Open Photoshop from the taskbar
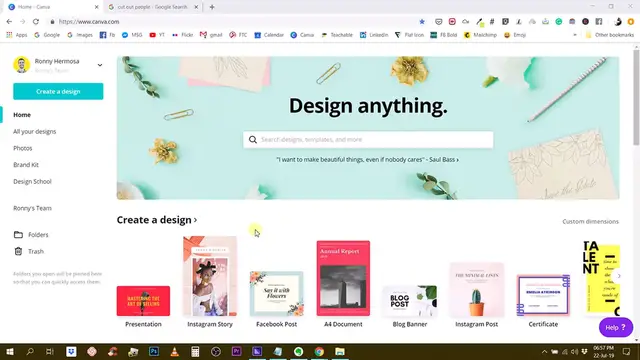640x360 pixels. point(154,351)
